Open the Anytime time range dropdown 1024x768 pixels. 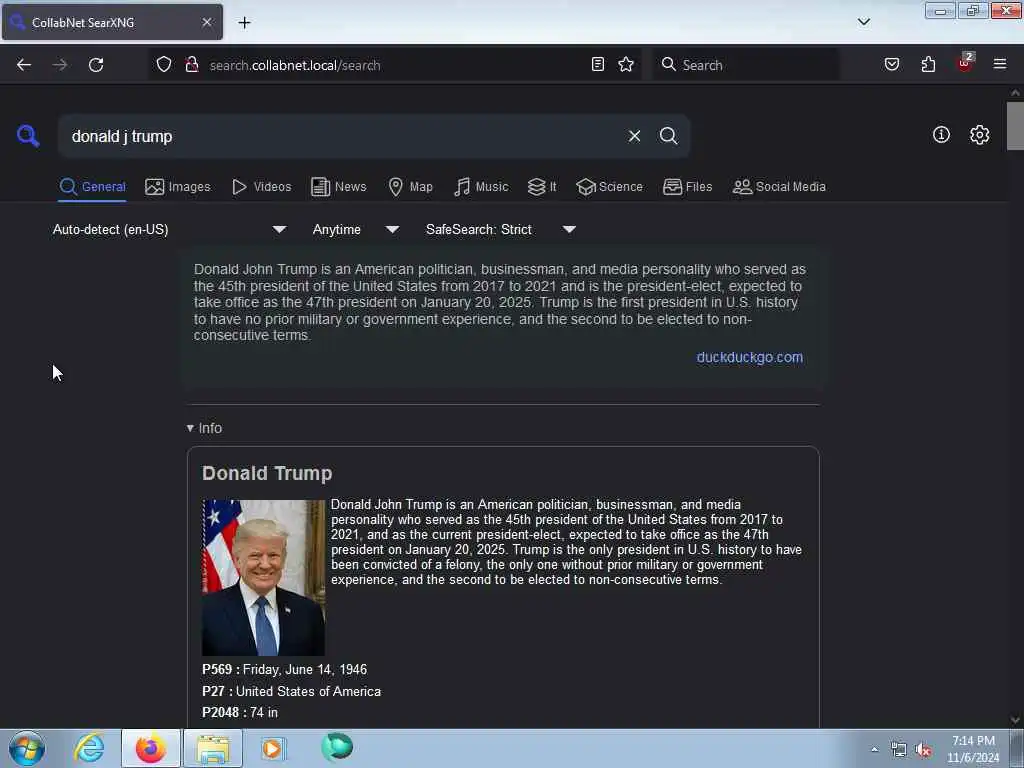(x=356, y=229)
